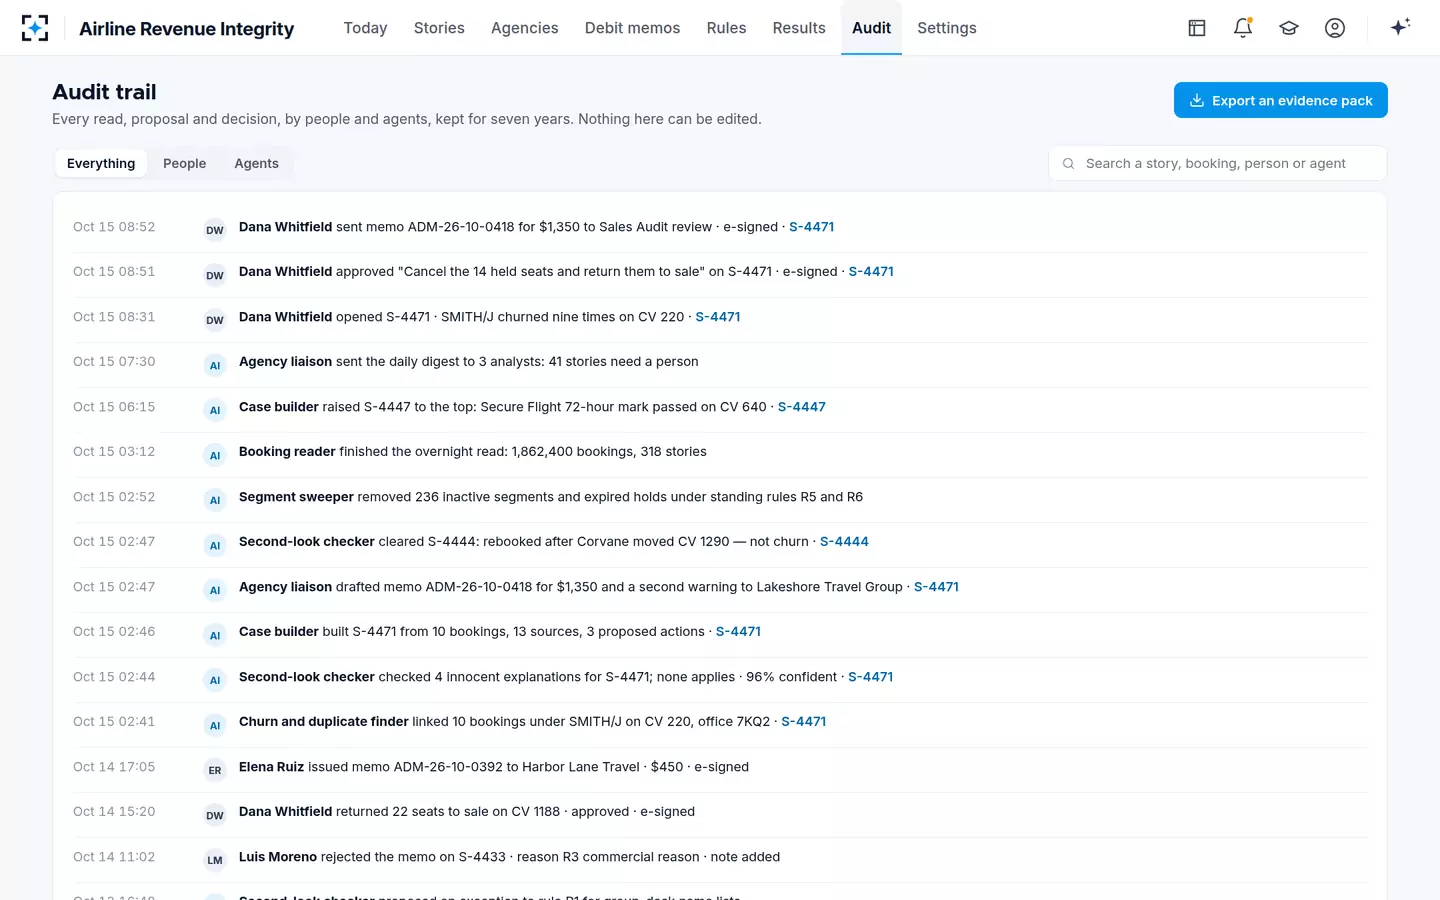Go to the Today tab
The height and width of the screenshot is (900, 1440).
pyautogui.click(x=365, y=28)
